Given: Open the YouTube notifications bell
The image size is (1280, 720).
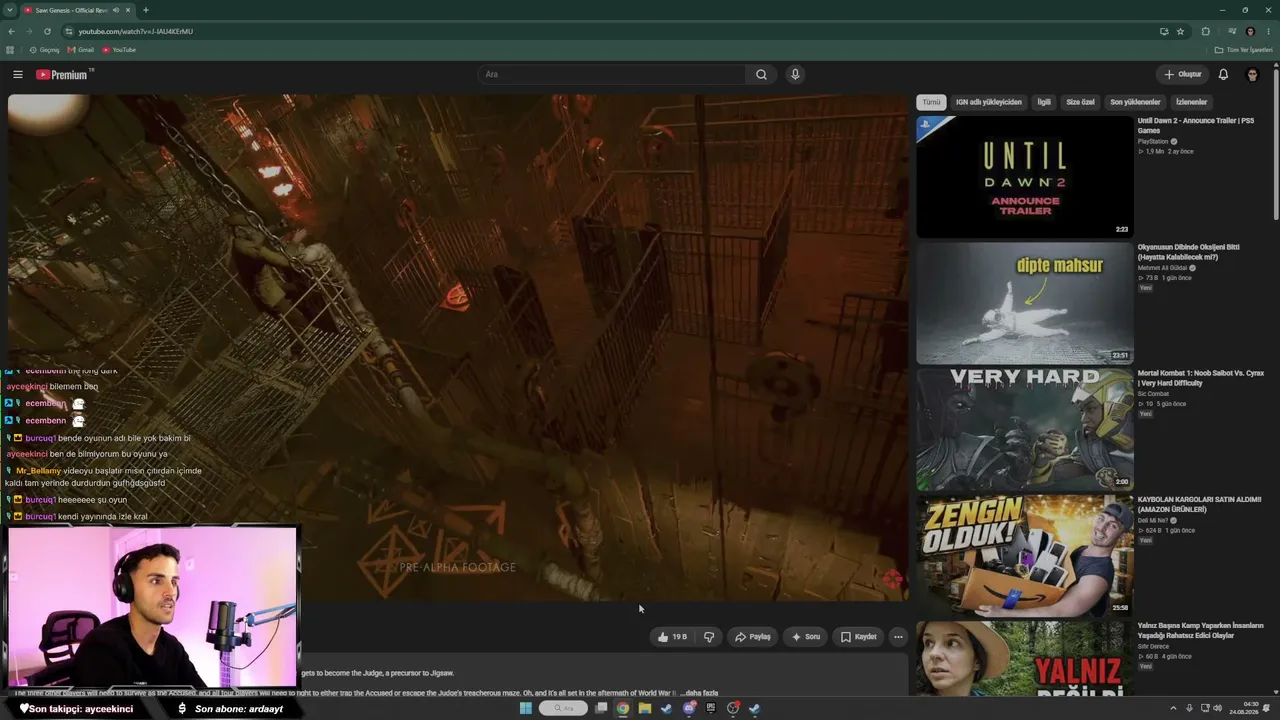Looking at the screenshot, I should coord(1223,75).
